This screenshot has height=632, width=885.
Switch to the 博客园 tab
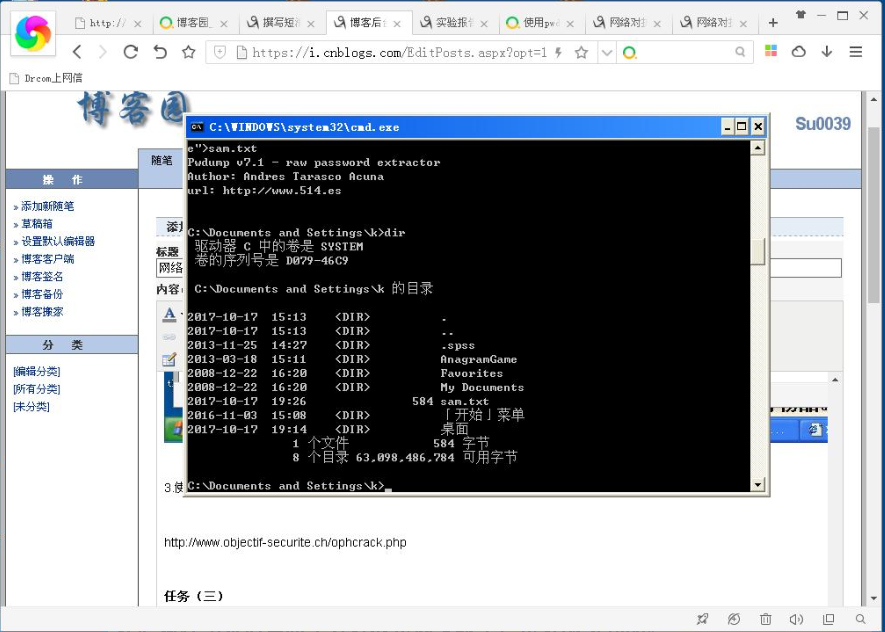coord(195,23)
